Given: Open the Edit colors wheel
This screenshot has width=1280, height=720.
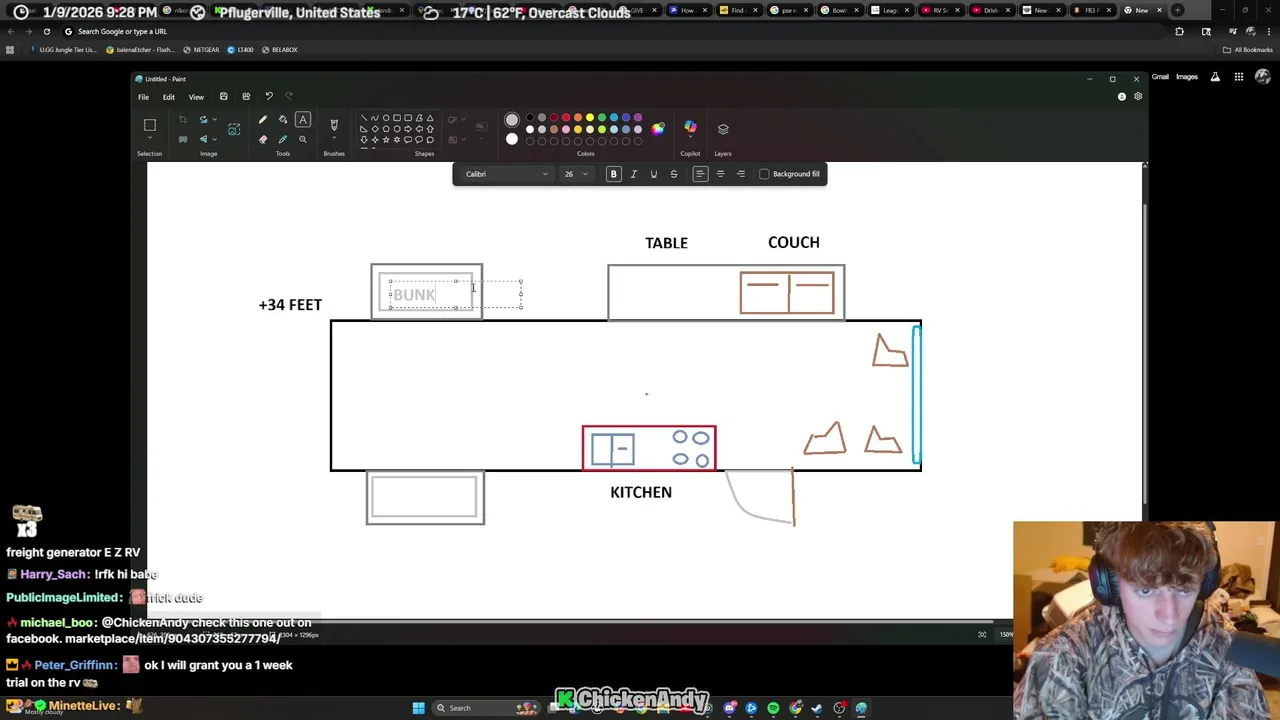Looking at the screenshot, I should pos(657,128).
